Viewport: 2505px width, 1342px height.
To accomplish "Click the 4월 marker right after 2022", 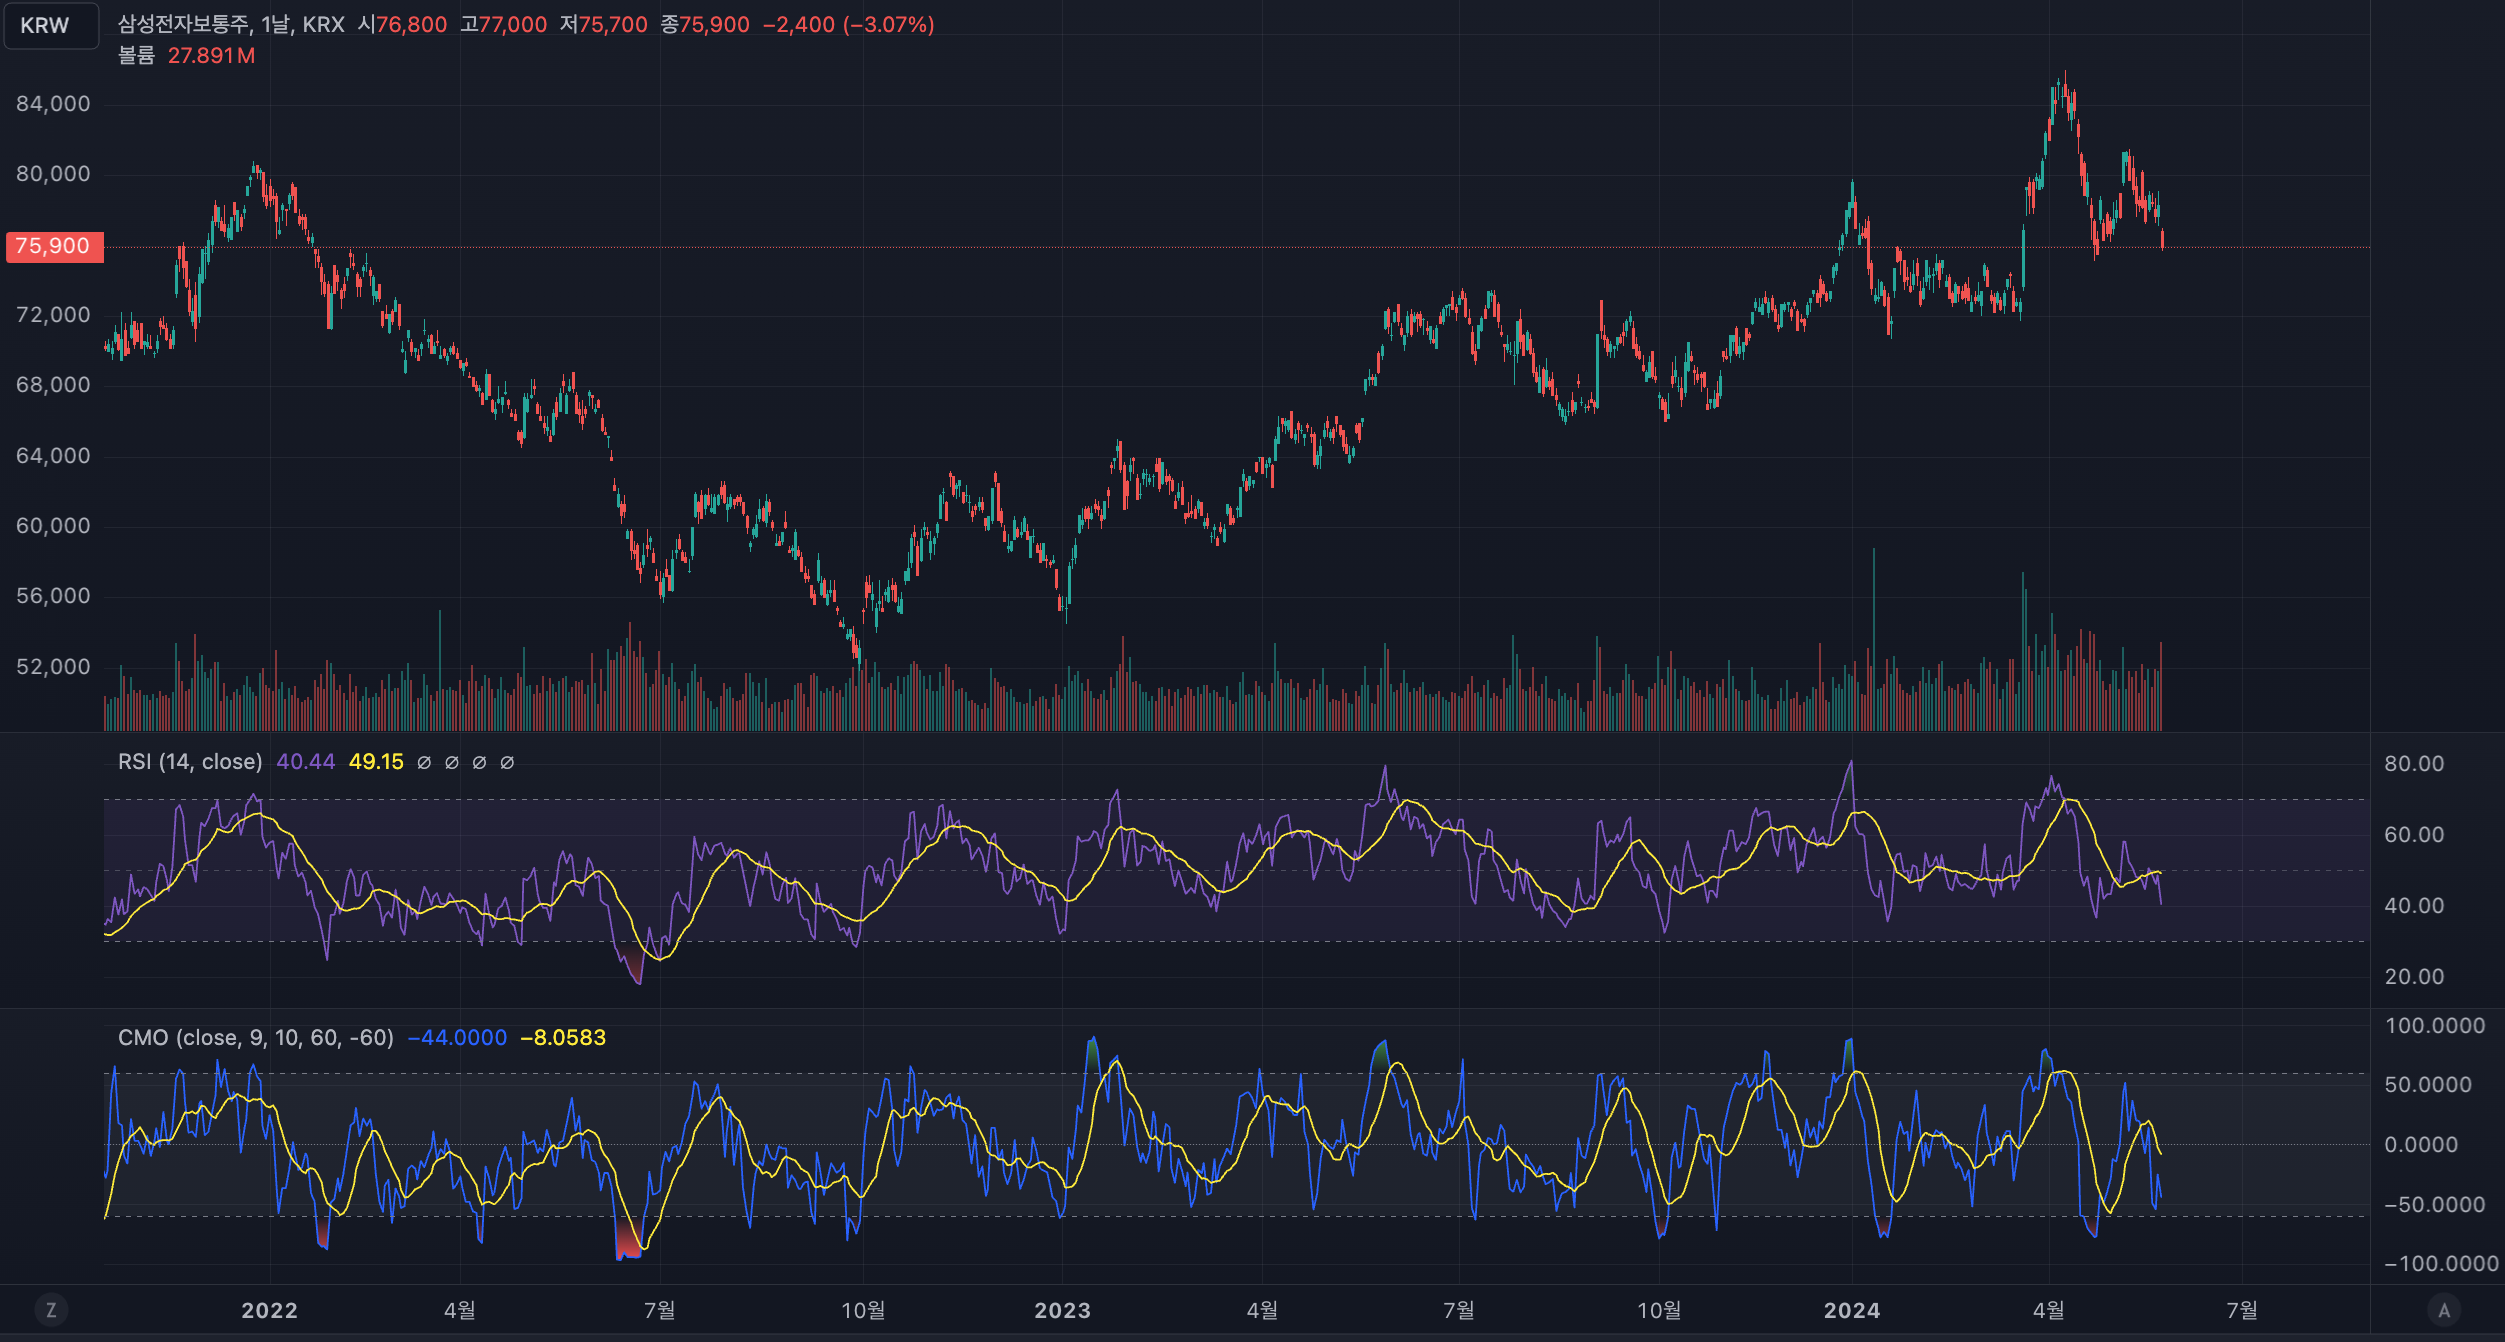I will pos(460,1310).
